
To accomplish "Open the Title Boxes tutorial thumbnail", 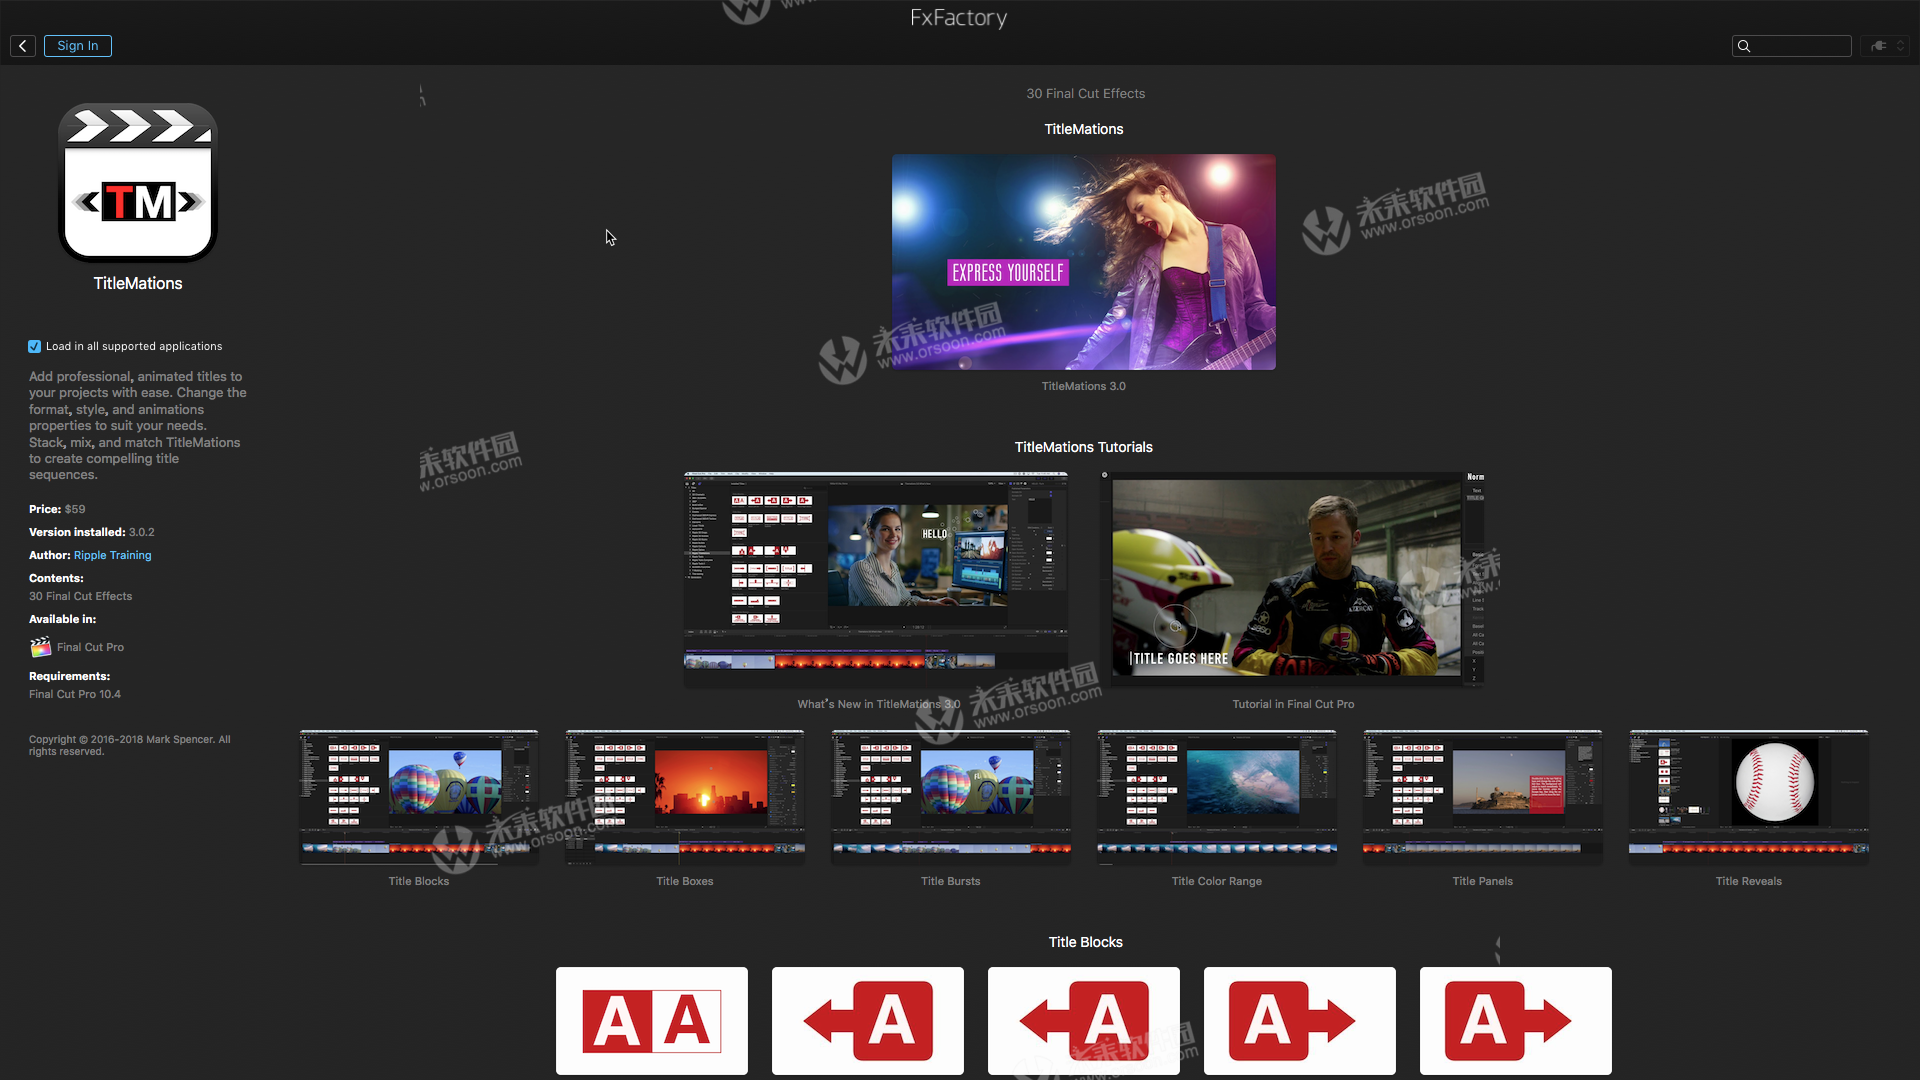I will pyautogui.click(x=684, y=797).
